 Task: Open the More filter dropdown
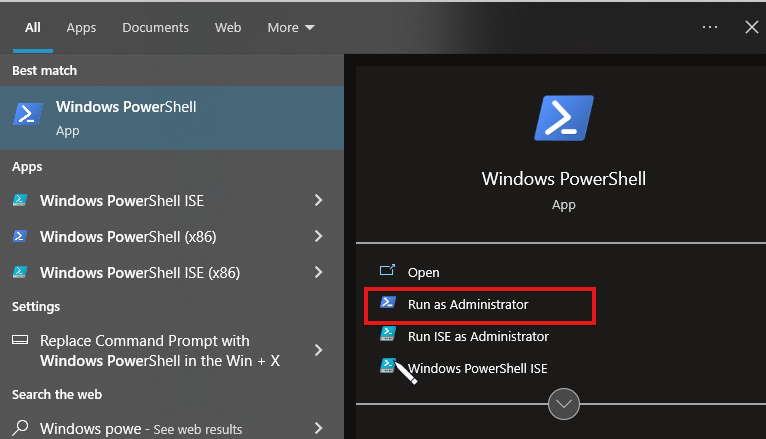pyautogui.click(x=291, y=28)
